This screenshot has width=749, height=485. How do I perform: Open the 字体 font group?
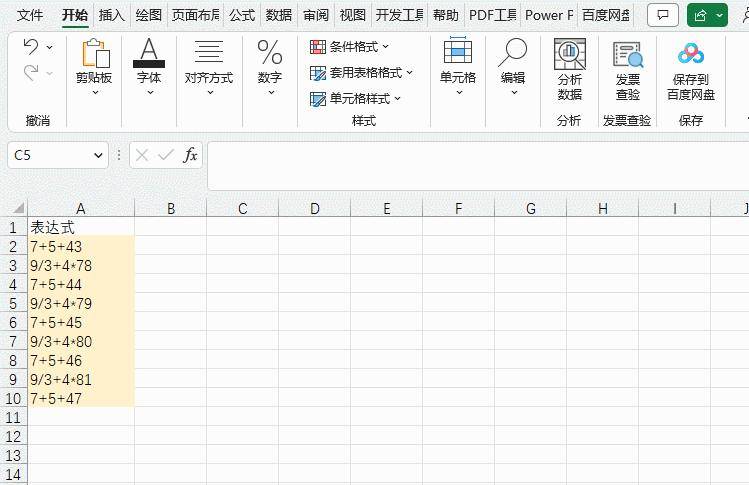point(149,67)
